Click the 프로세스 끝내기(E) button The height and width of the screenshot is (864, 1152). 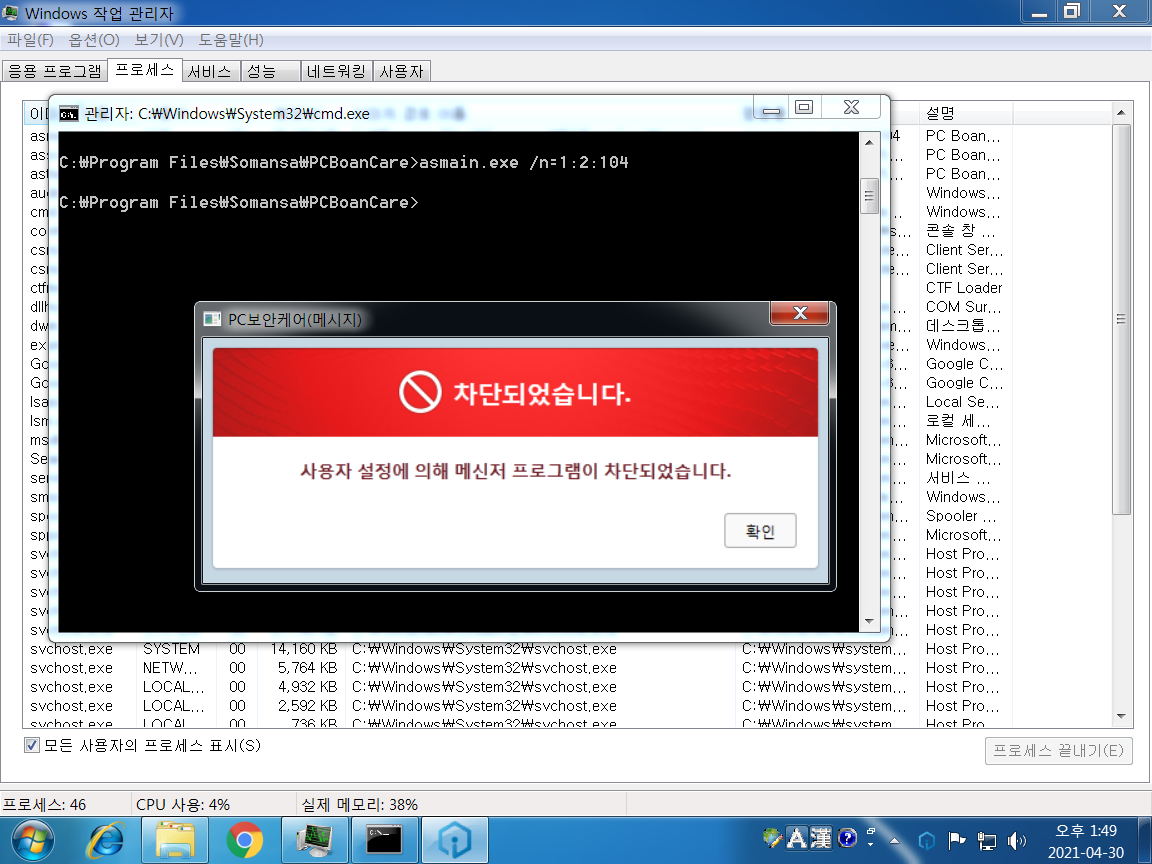click(x=1058, y=751)
